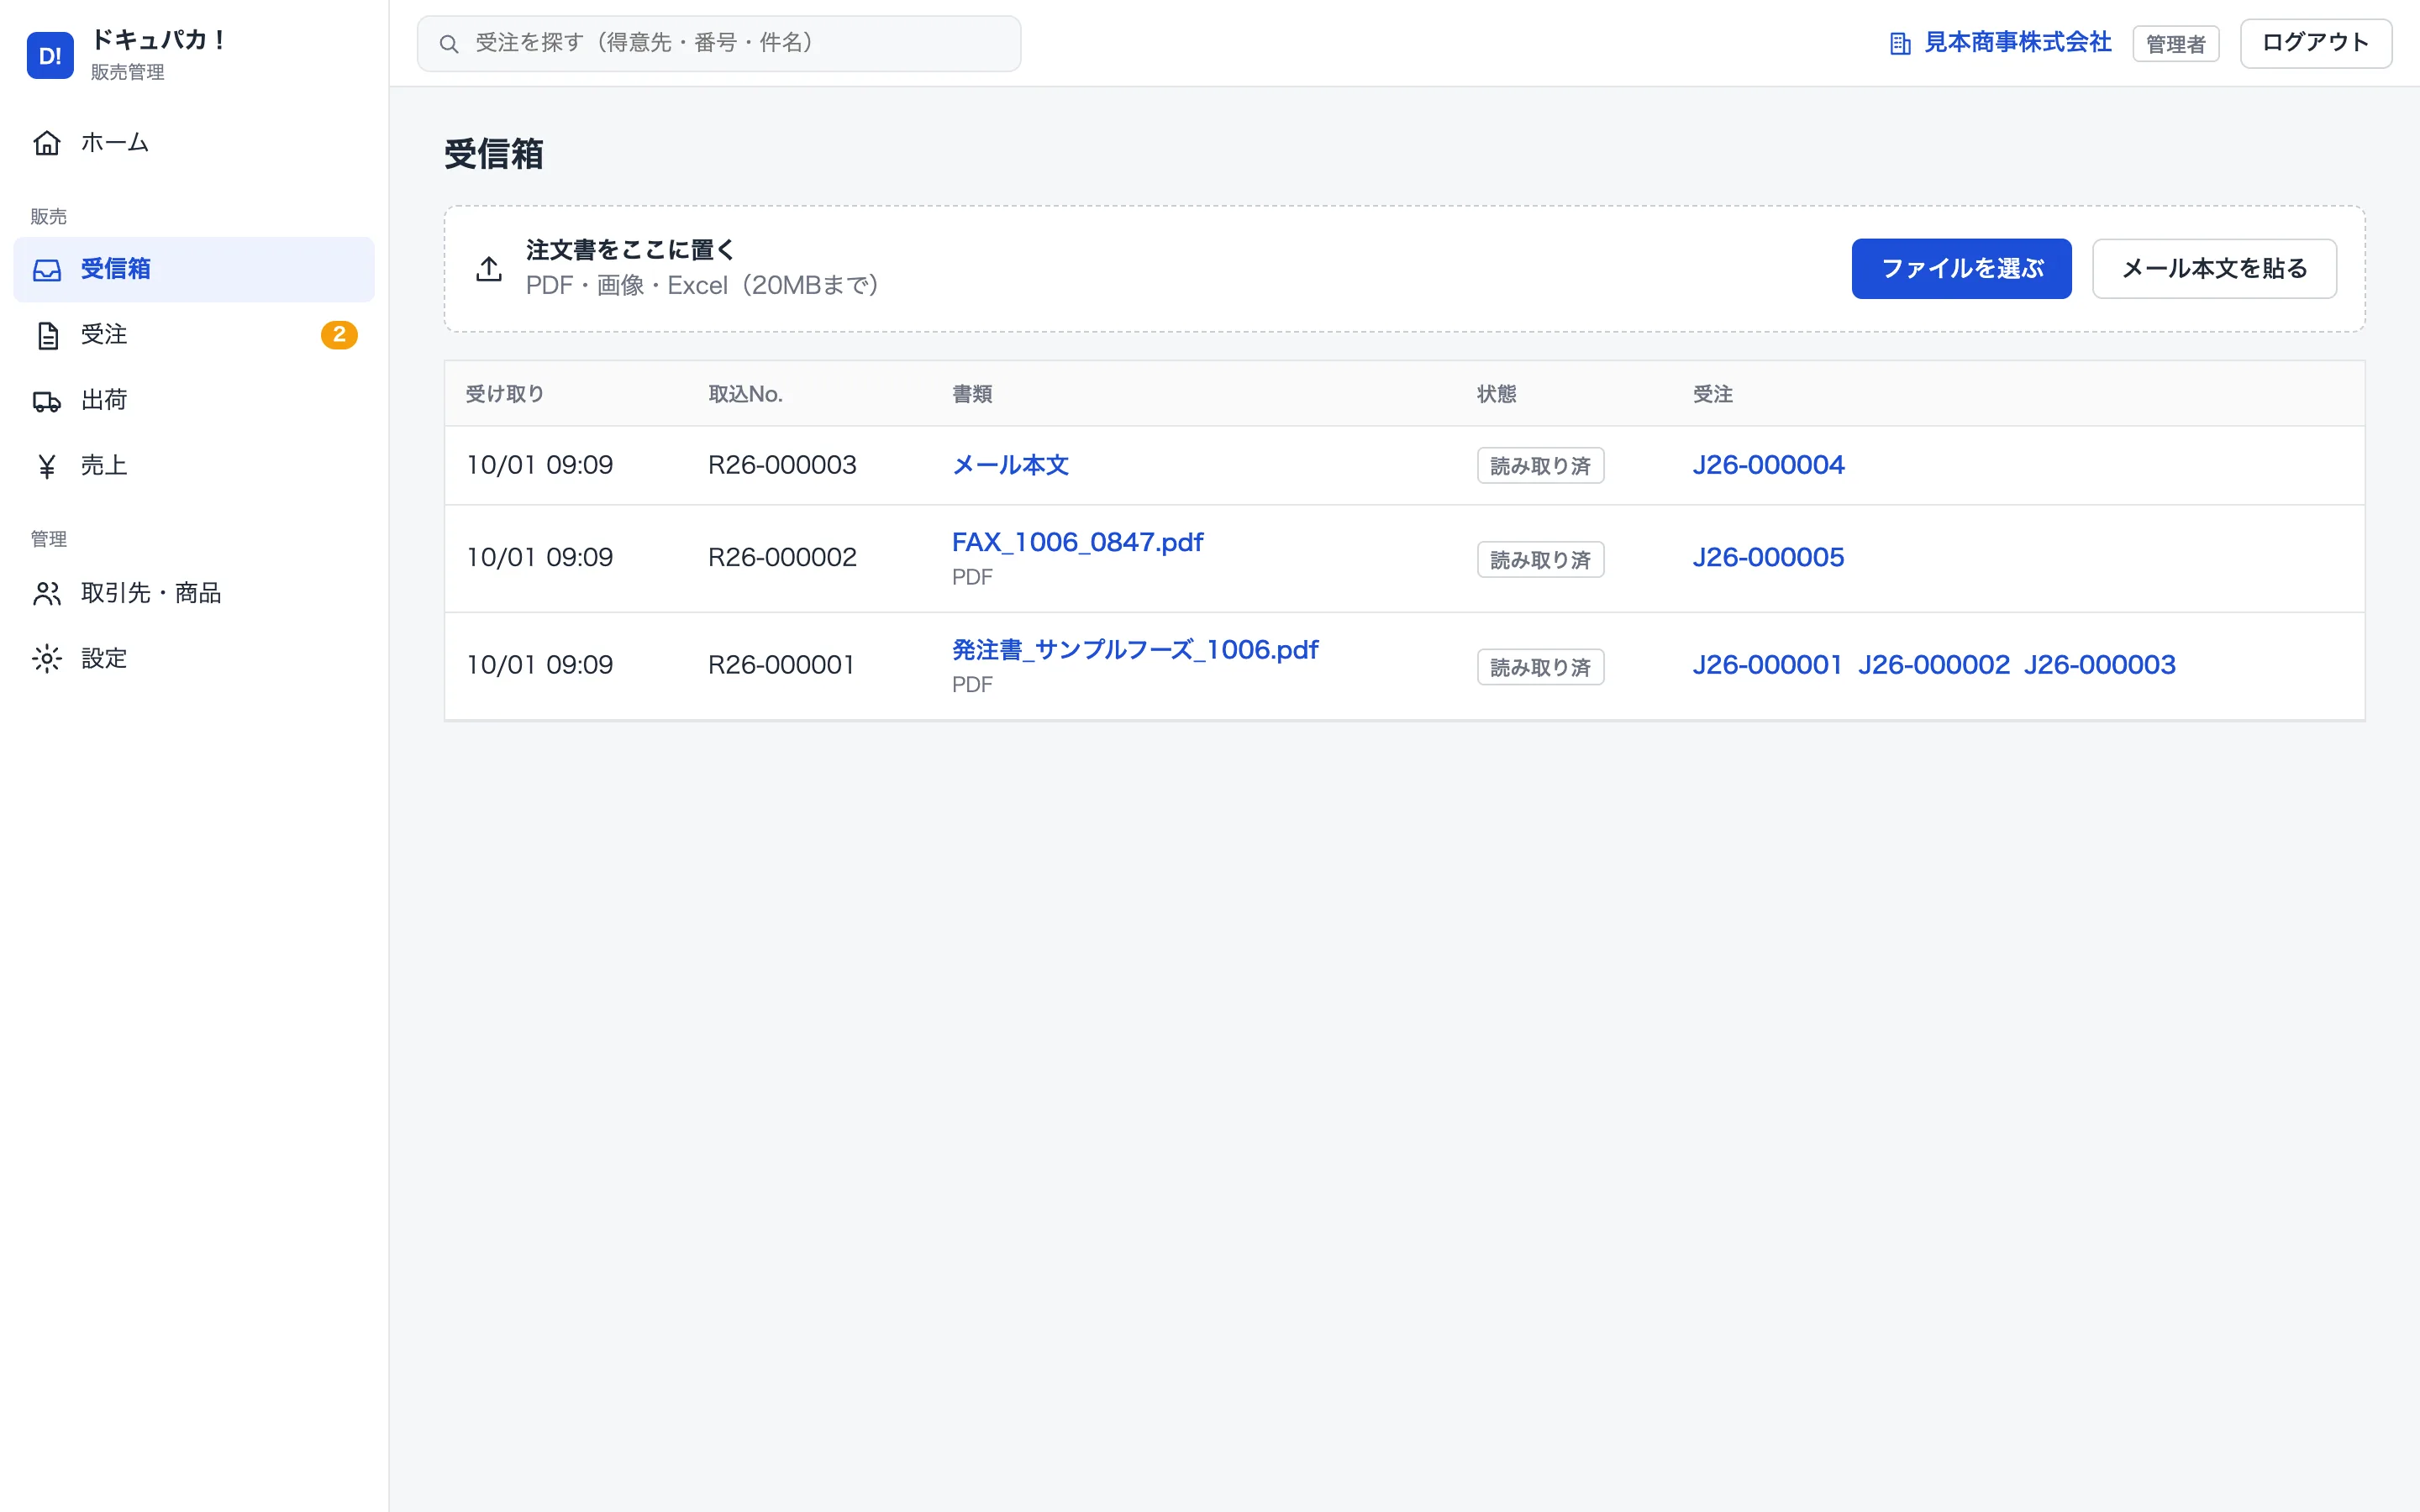Click the R26-000002 import number
Viewport: 2420px width, 1512px height.
[782, 558]
